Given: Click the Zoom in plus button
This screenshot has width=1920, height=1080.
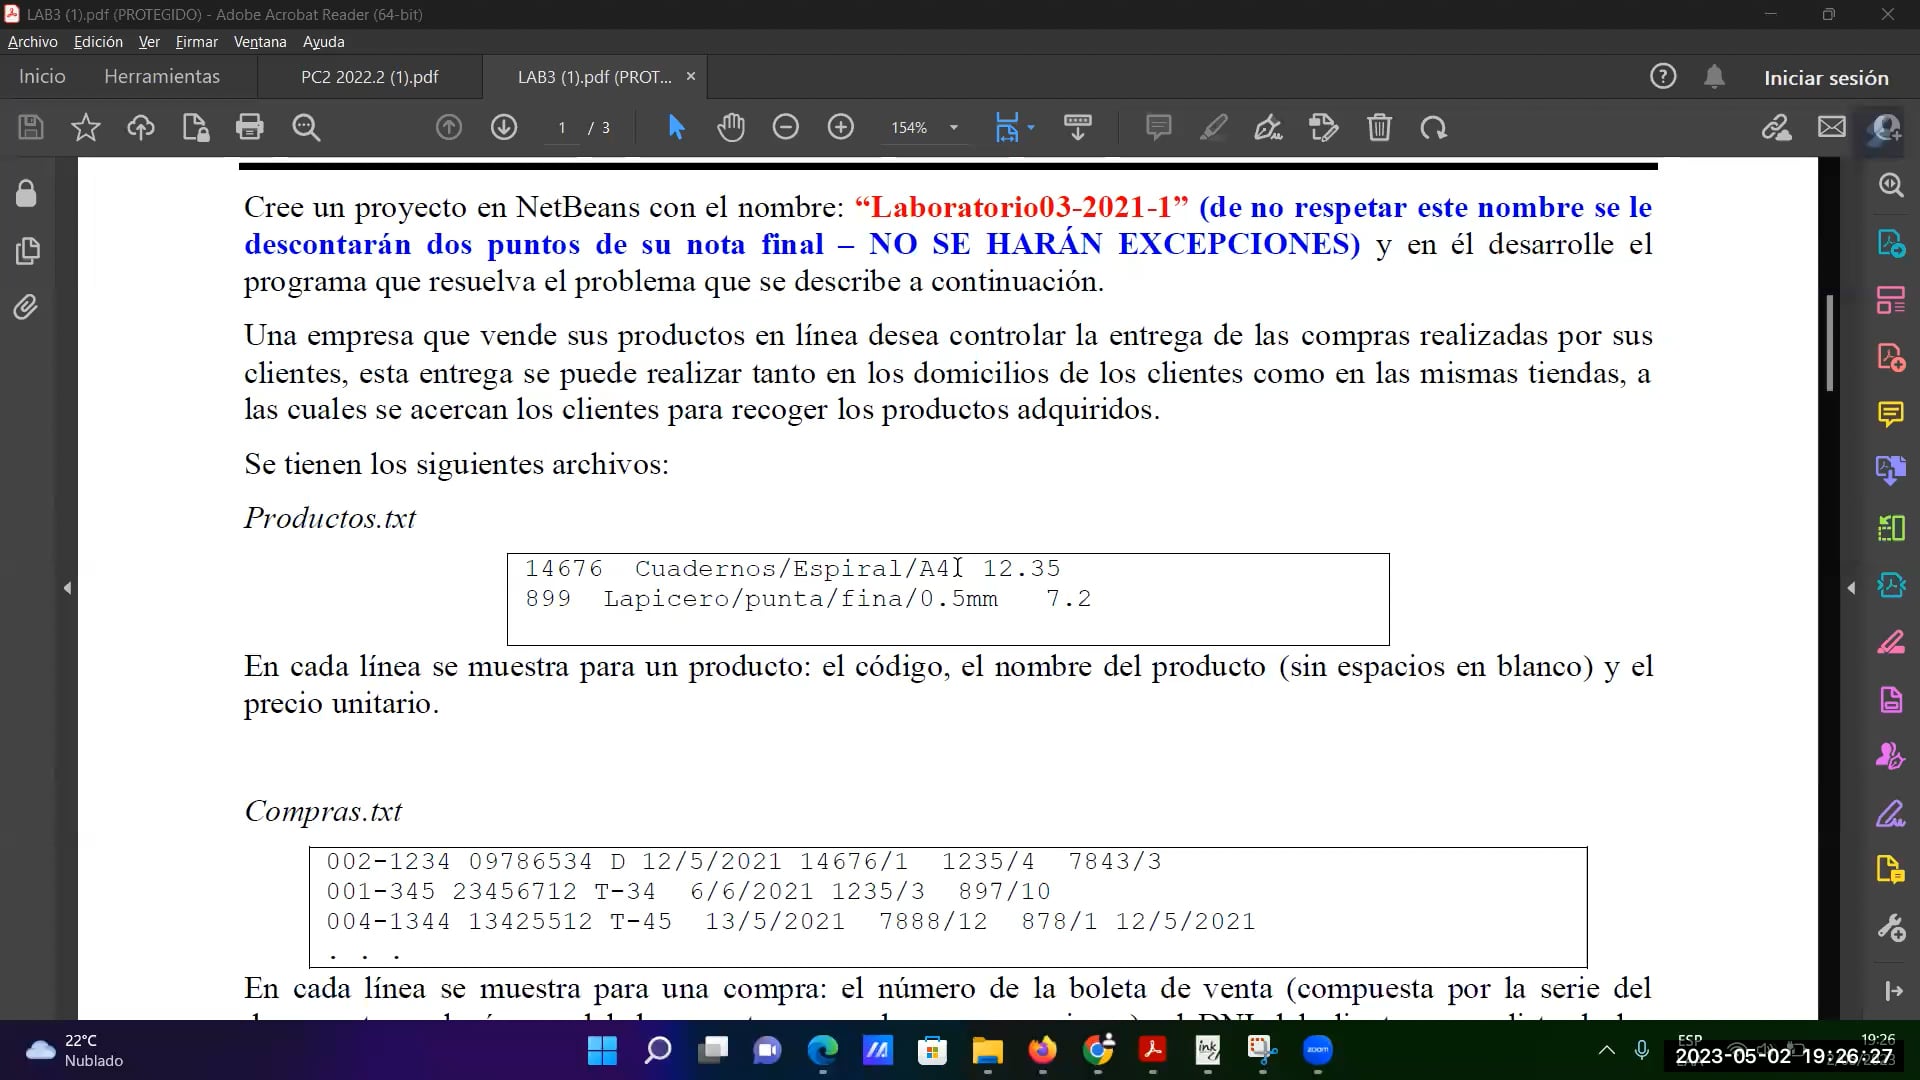Looking at the screenshot, I should point(841,127).
